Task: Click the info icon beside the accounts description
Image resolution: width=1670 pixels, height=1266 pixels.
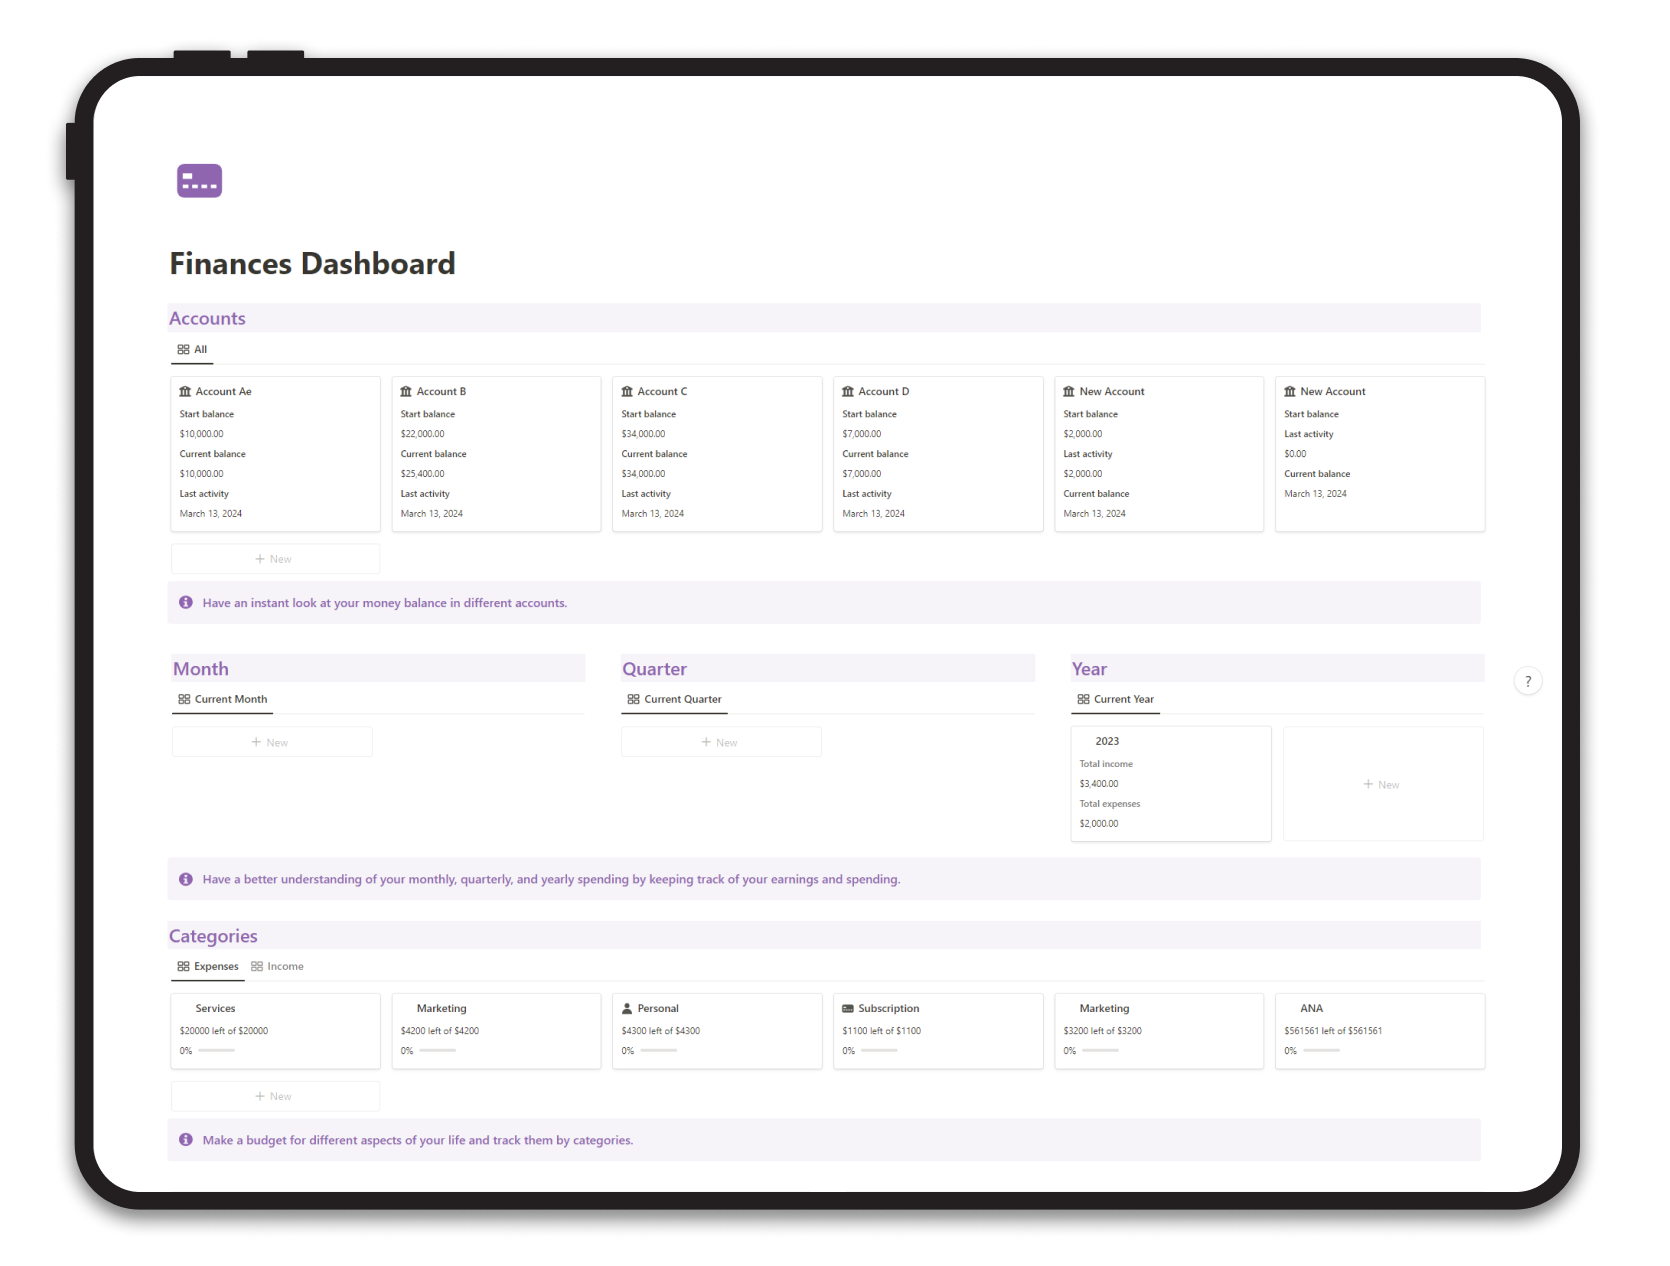Action: click(185, 602)
